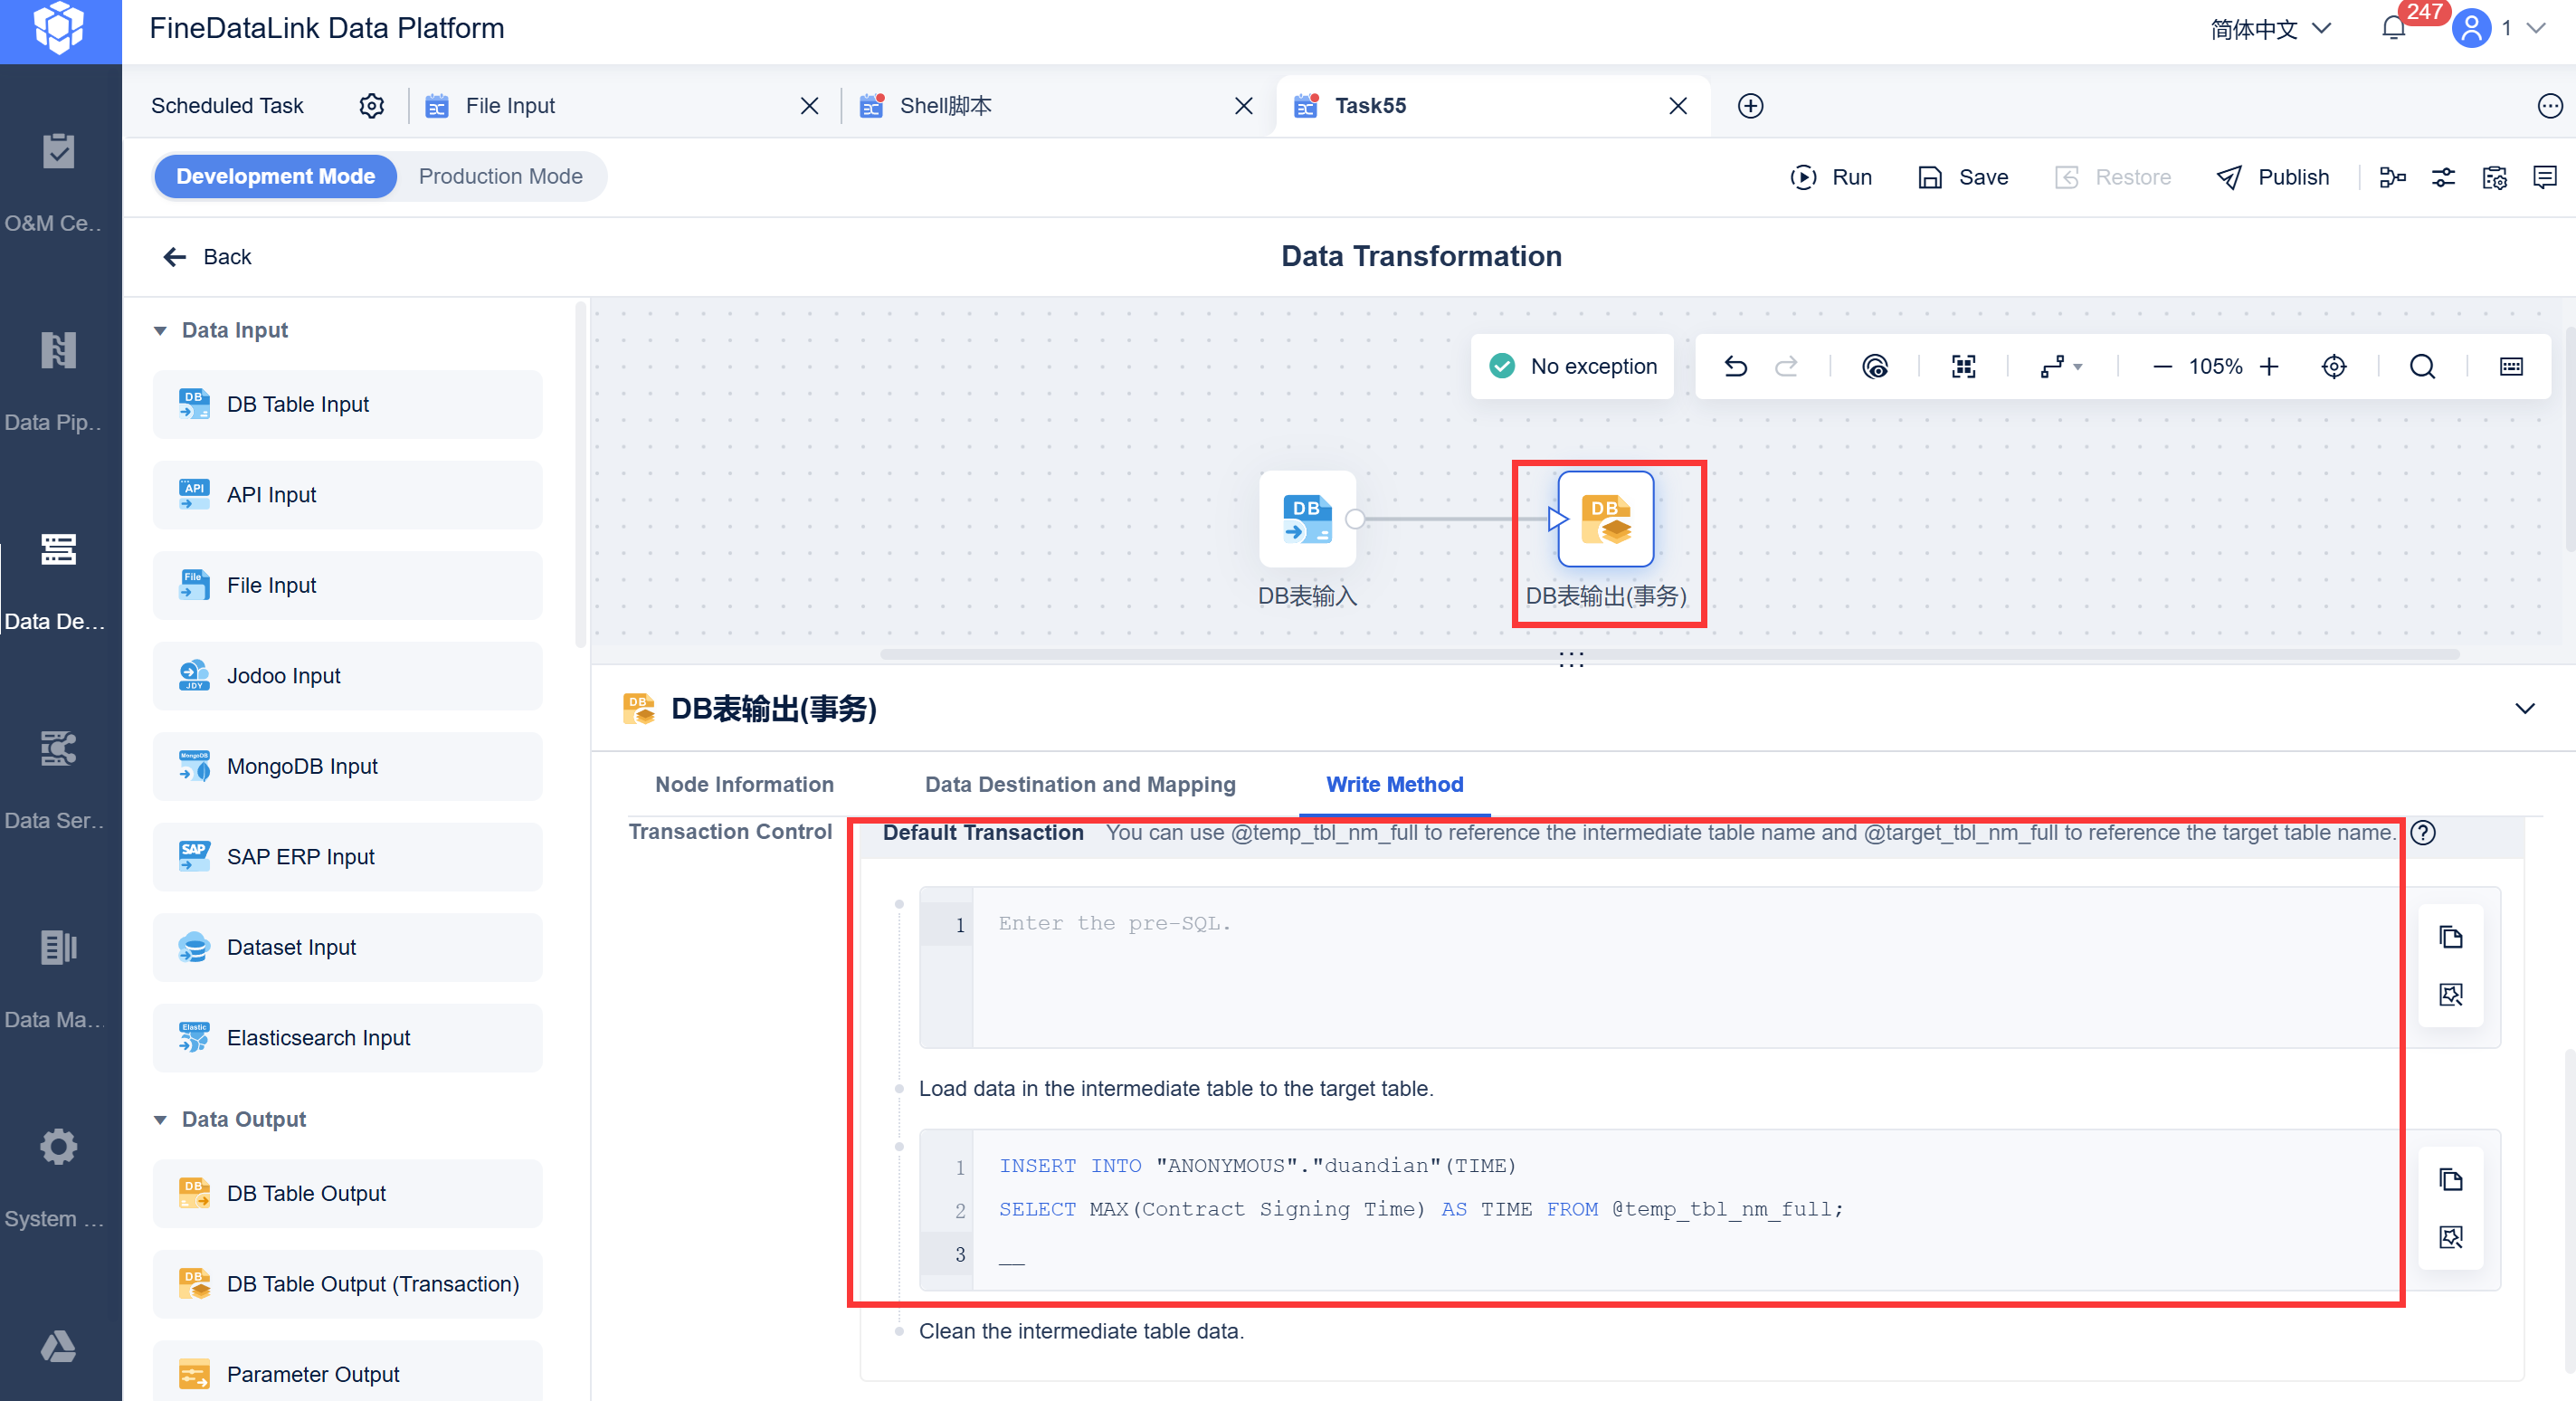
Task: Collapse the Data Output group
Action: (160, 1120)
